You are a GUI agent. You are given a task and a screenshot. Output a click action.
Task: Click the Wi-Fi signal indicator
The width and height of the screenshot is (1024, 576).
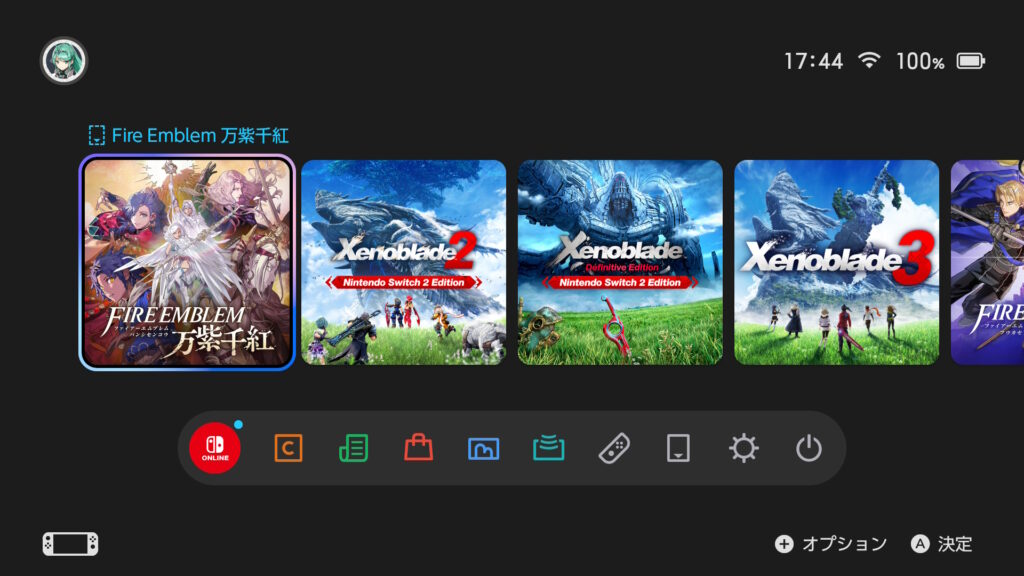[x=869, y=60]
